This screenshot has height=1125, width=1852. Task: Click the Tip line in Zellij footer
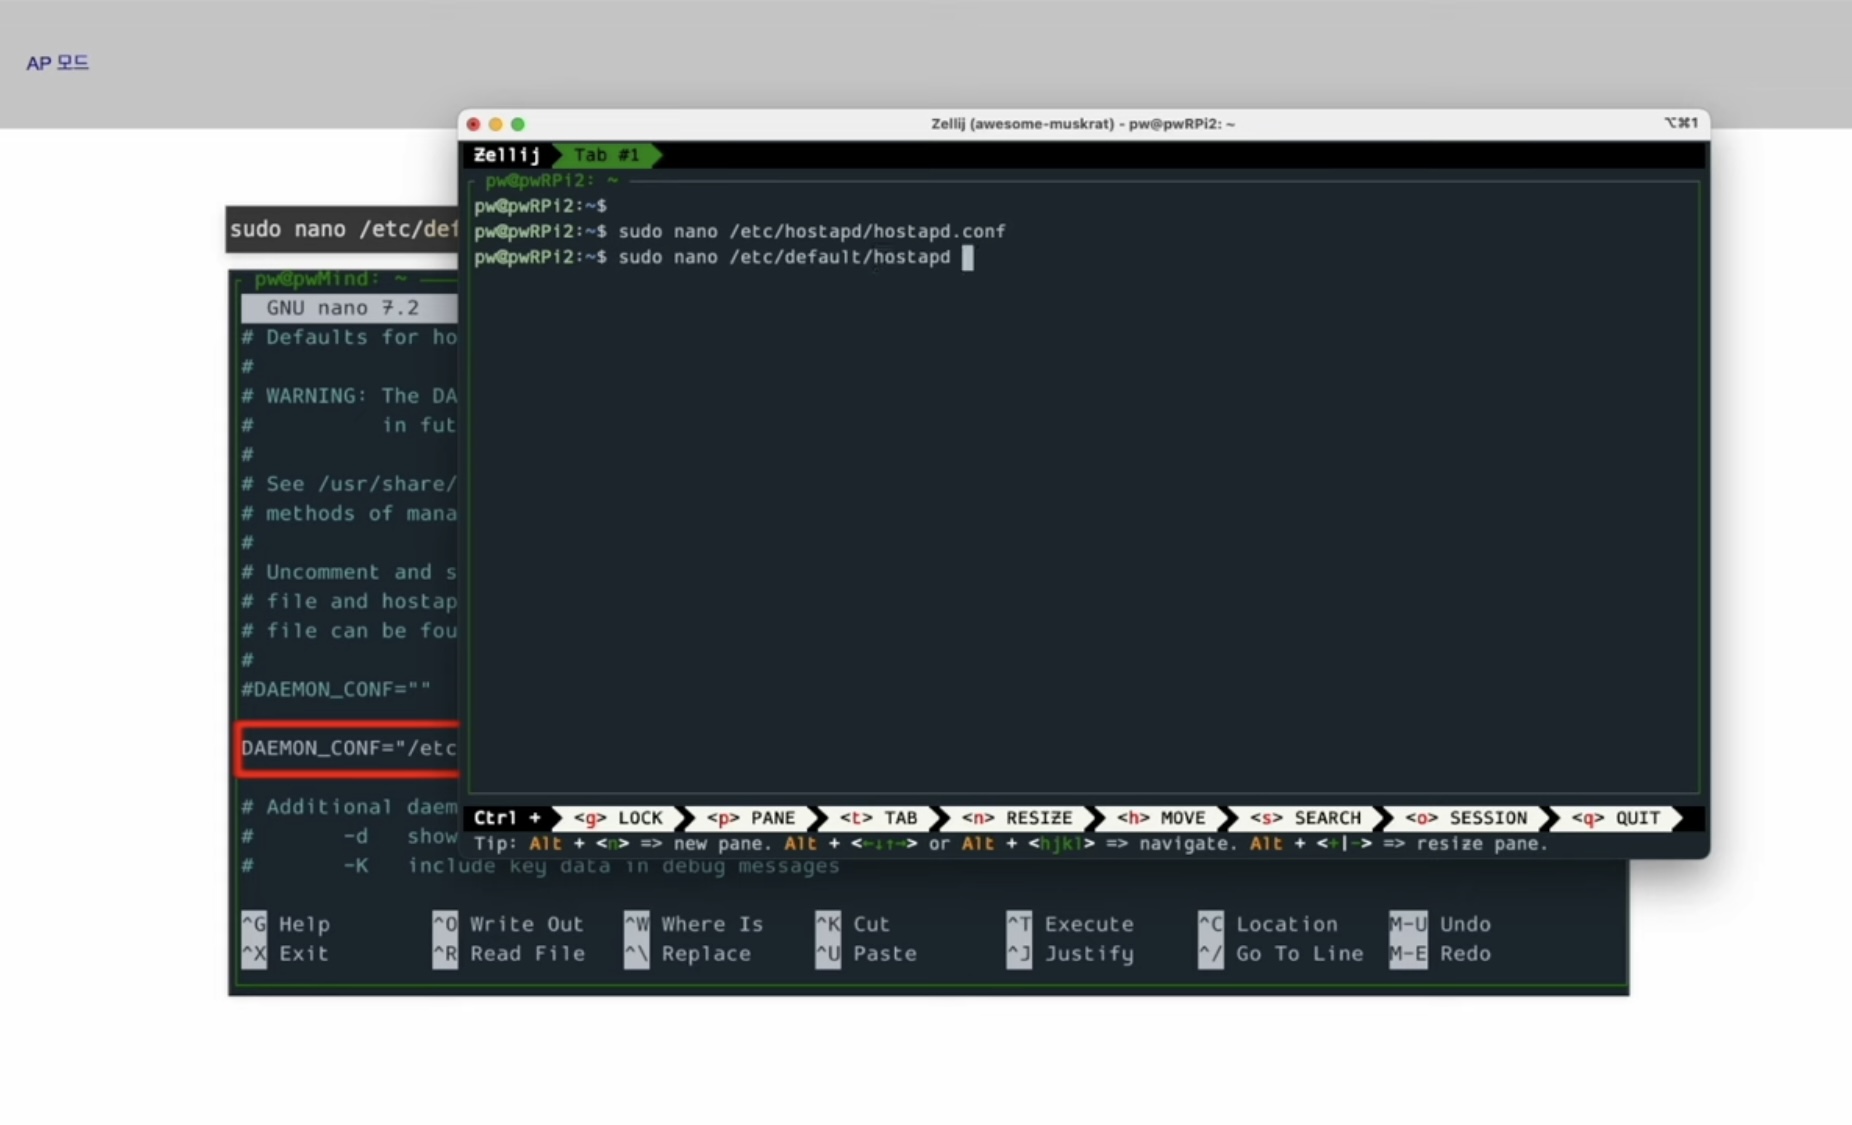(x=1010, y=844)
